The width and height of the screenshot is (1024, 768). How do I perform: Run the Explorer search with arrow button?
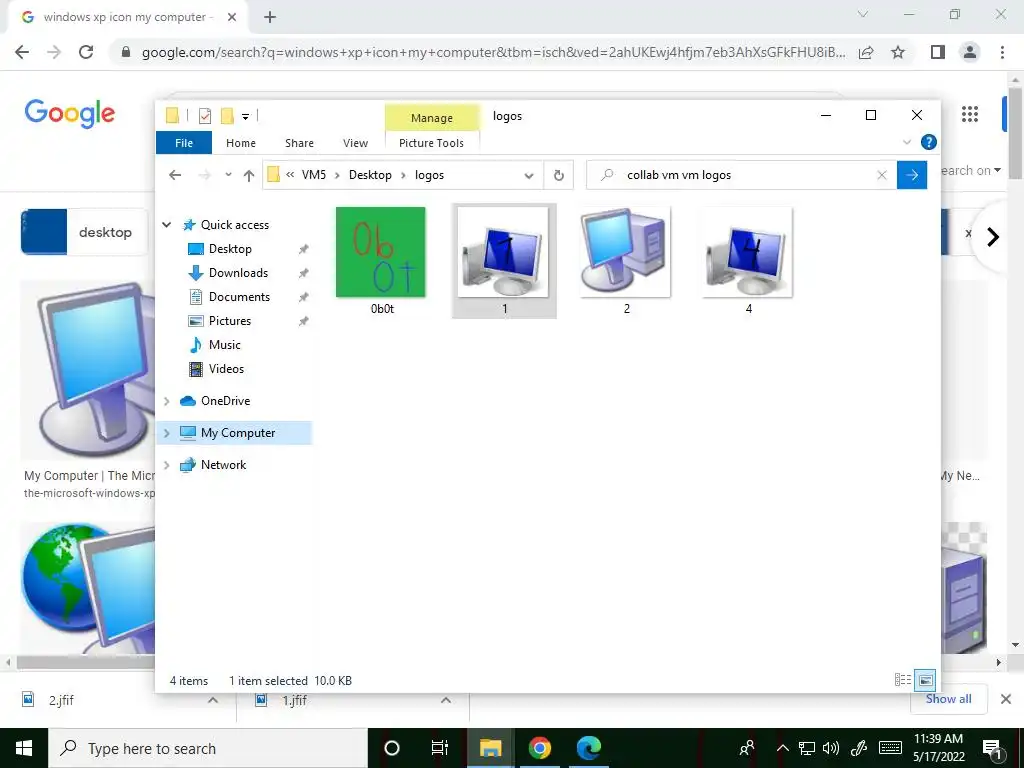pos(912,175)
